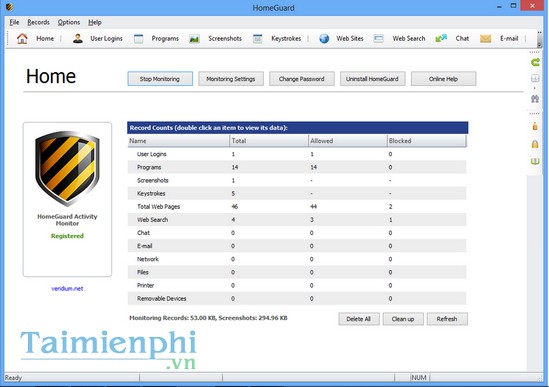The width and height of the screenshot is (549, 387).
Task: Click the Total Web Pages allowed value 44
Action: coord(313,207)
